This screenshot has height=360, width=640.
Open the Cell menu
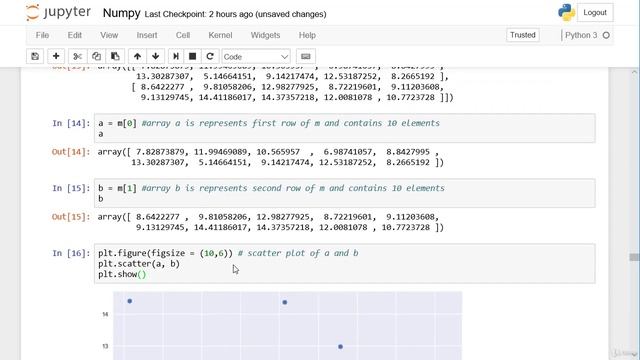pyautogui.click(x=183, y=35)
